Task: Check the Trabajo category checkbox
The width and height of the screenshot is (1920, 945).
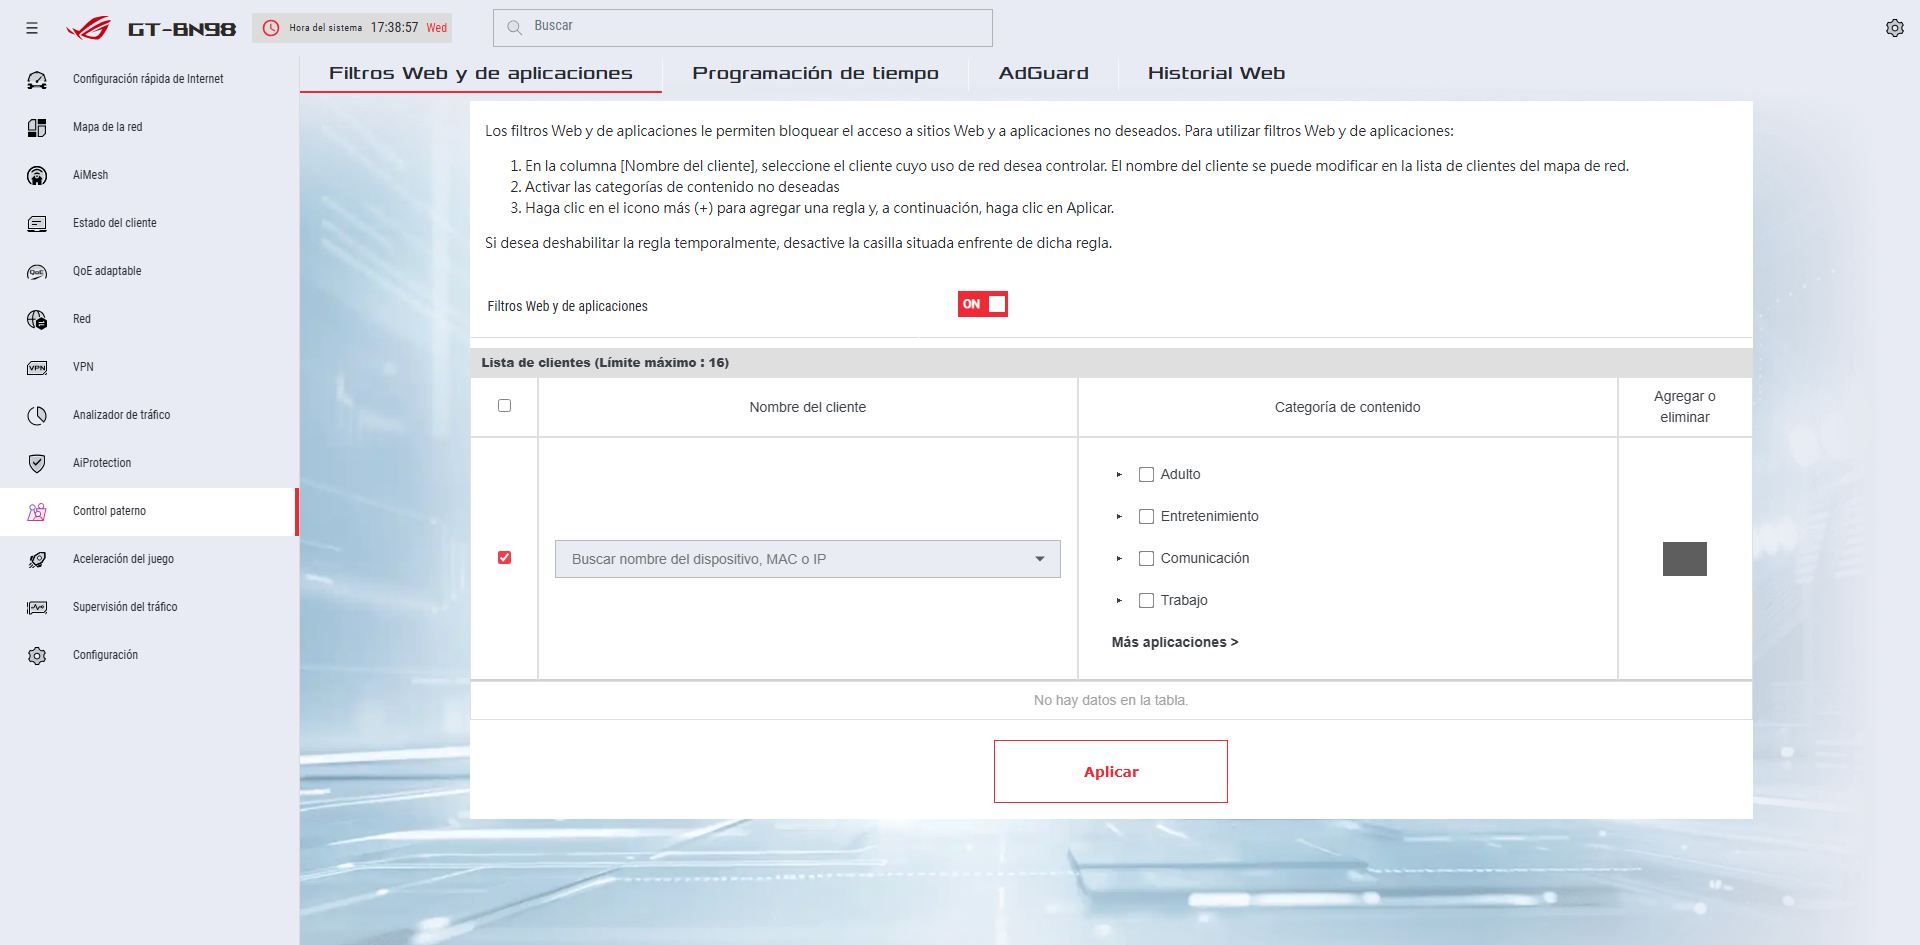Action: 1146,601
